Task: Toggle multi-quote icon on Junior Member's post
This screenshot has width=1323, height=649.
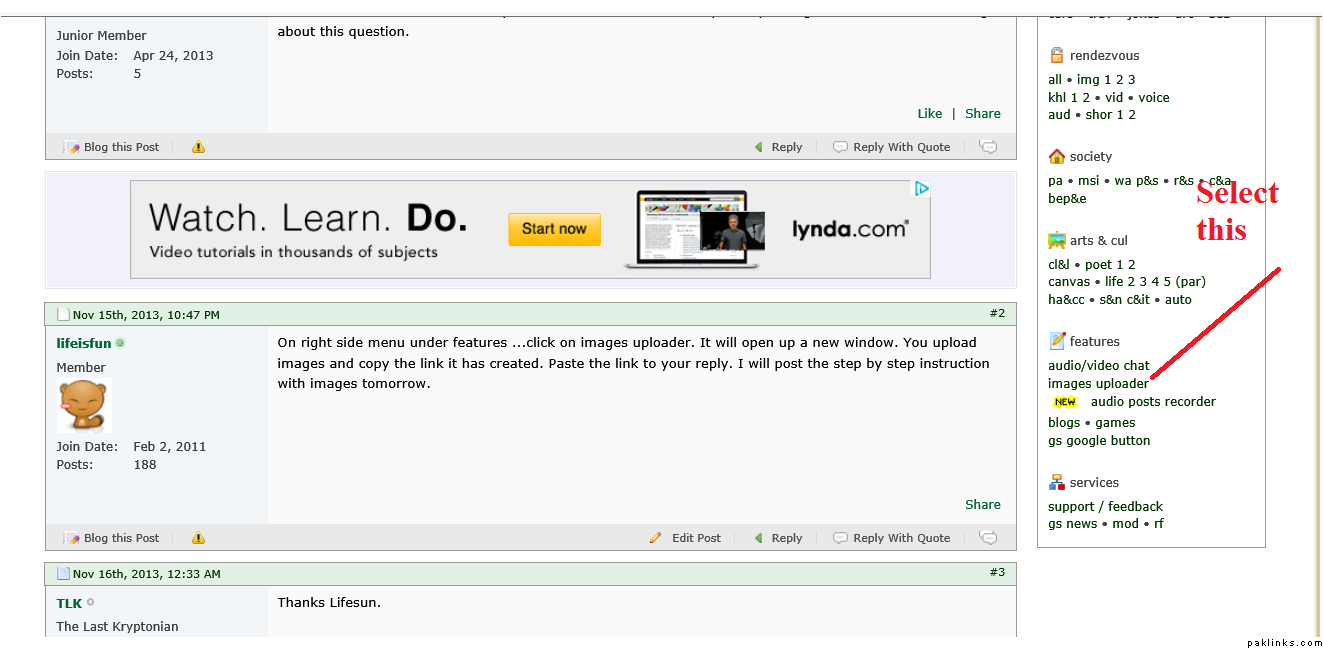Action: point(988,147)
